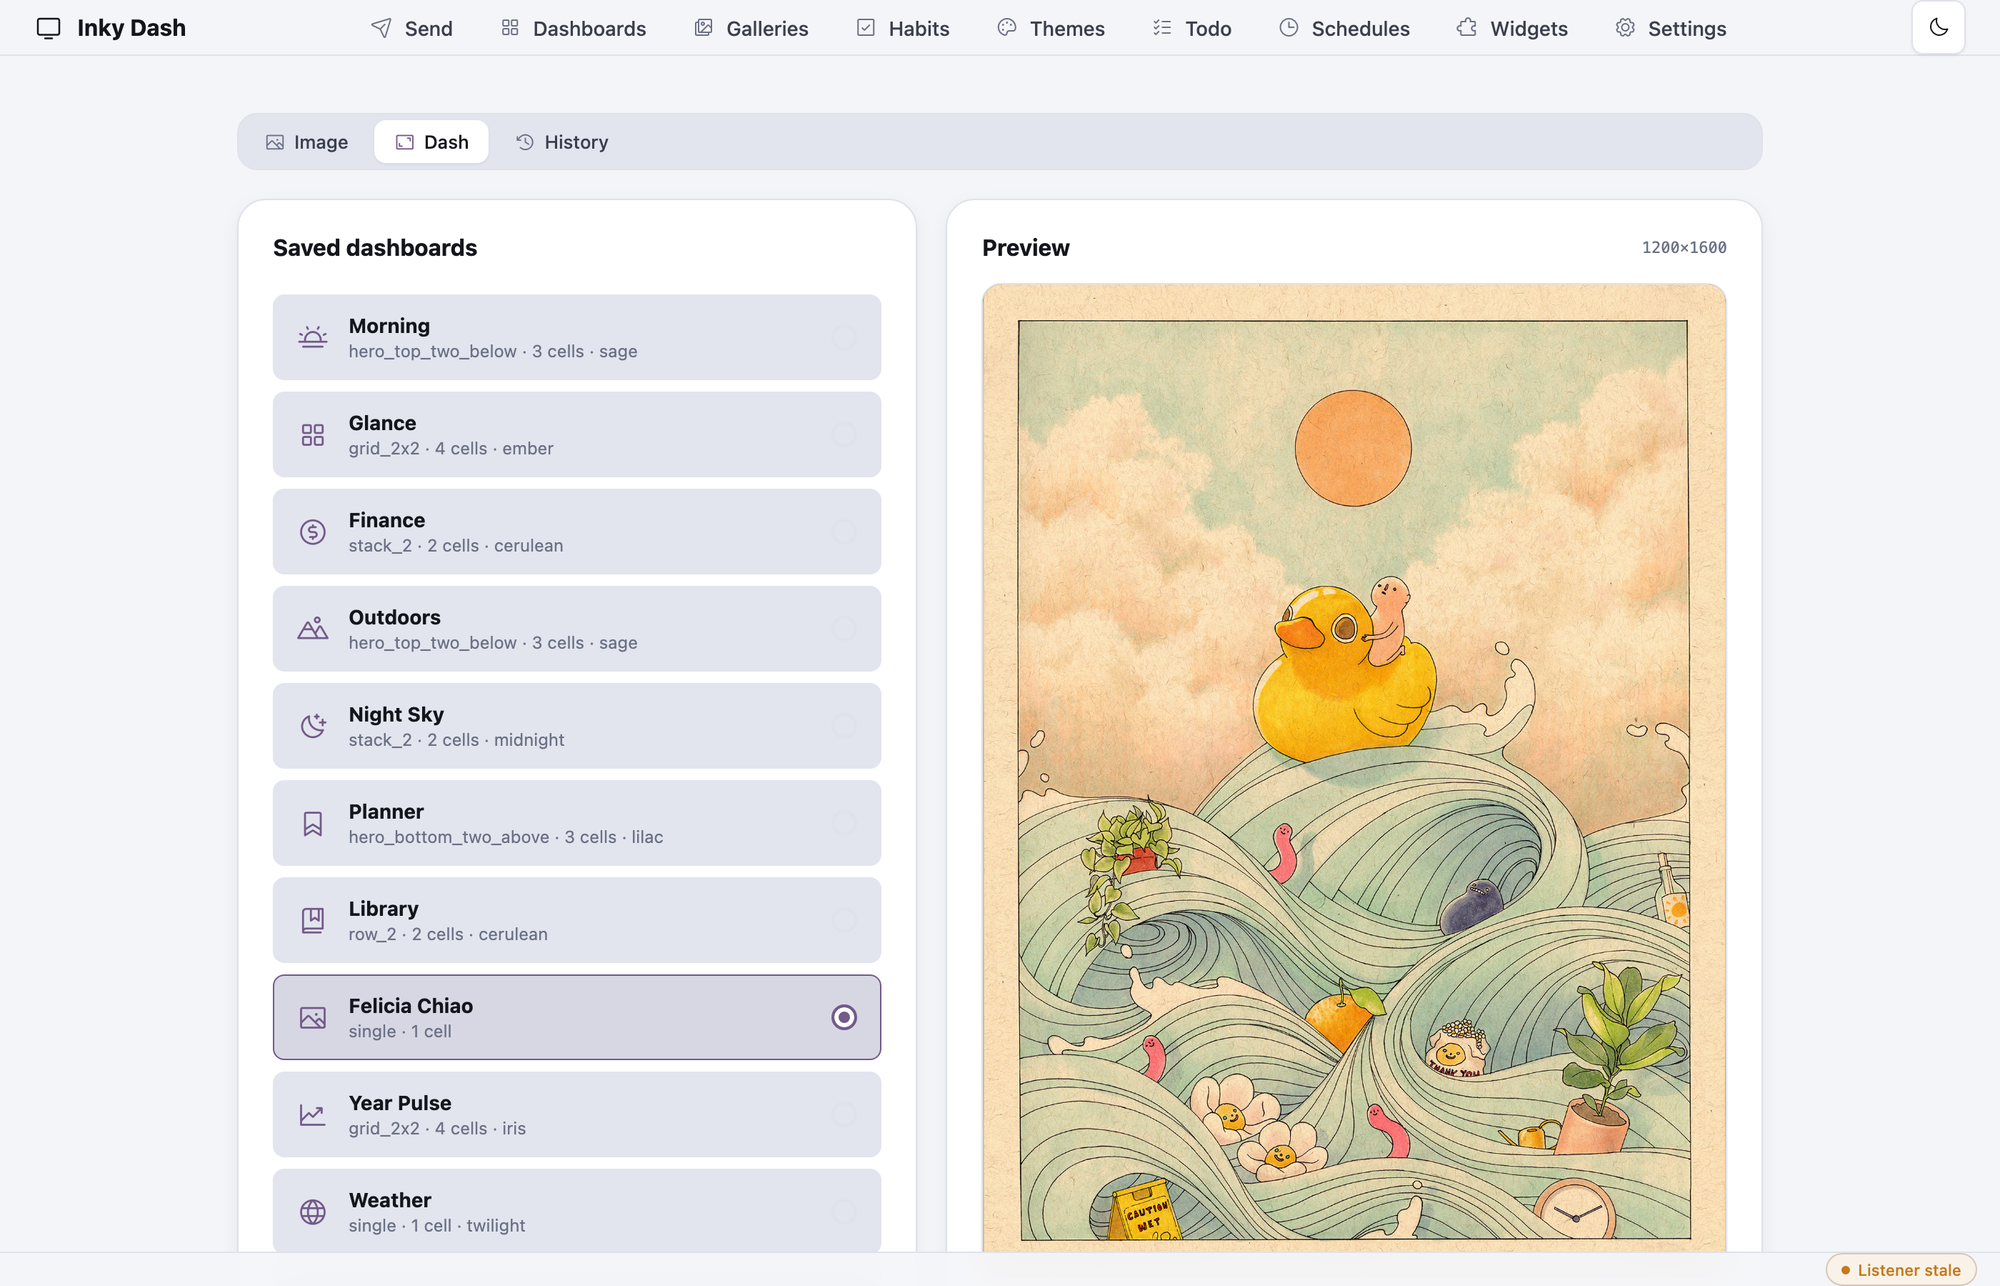The height and width of the screenshot is (1286, 2000).
Task: Click the dollar coin icon on Finance
Action: pyautogui.click(x=313, y=531)
